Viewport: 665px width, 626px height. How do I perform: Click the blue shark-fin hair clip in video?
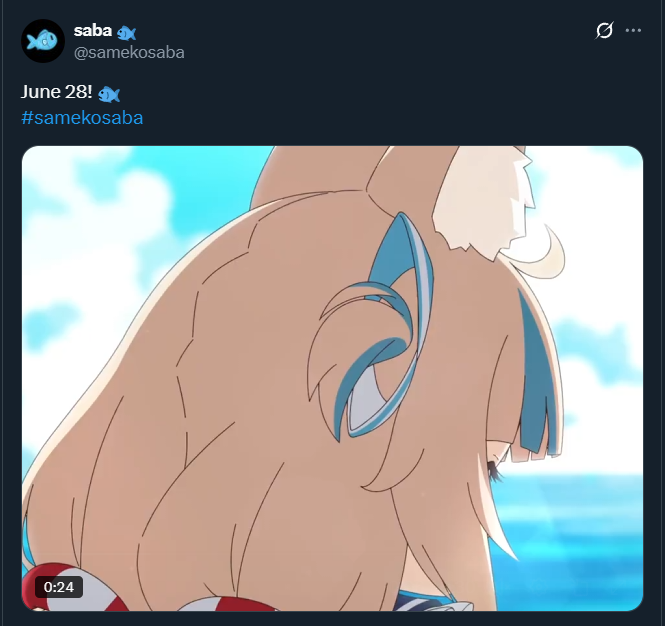tap(380, 331)
